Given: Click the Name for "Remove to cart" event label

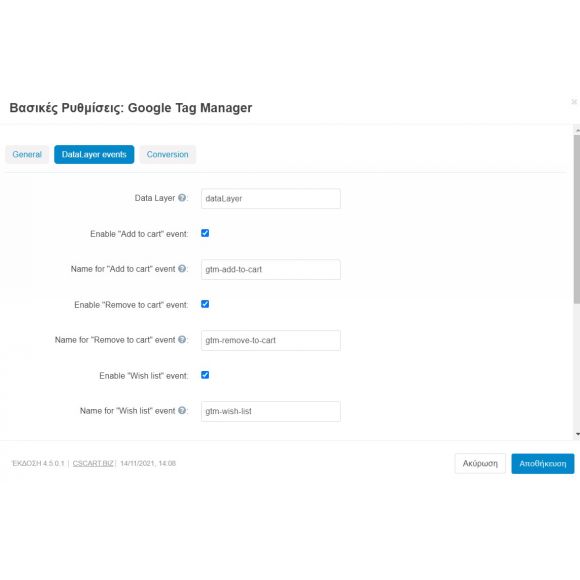Looking at the screenshot, I should point(115,340).
